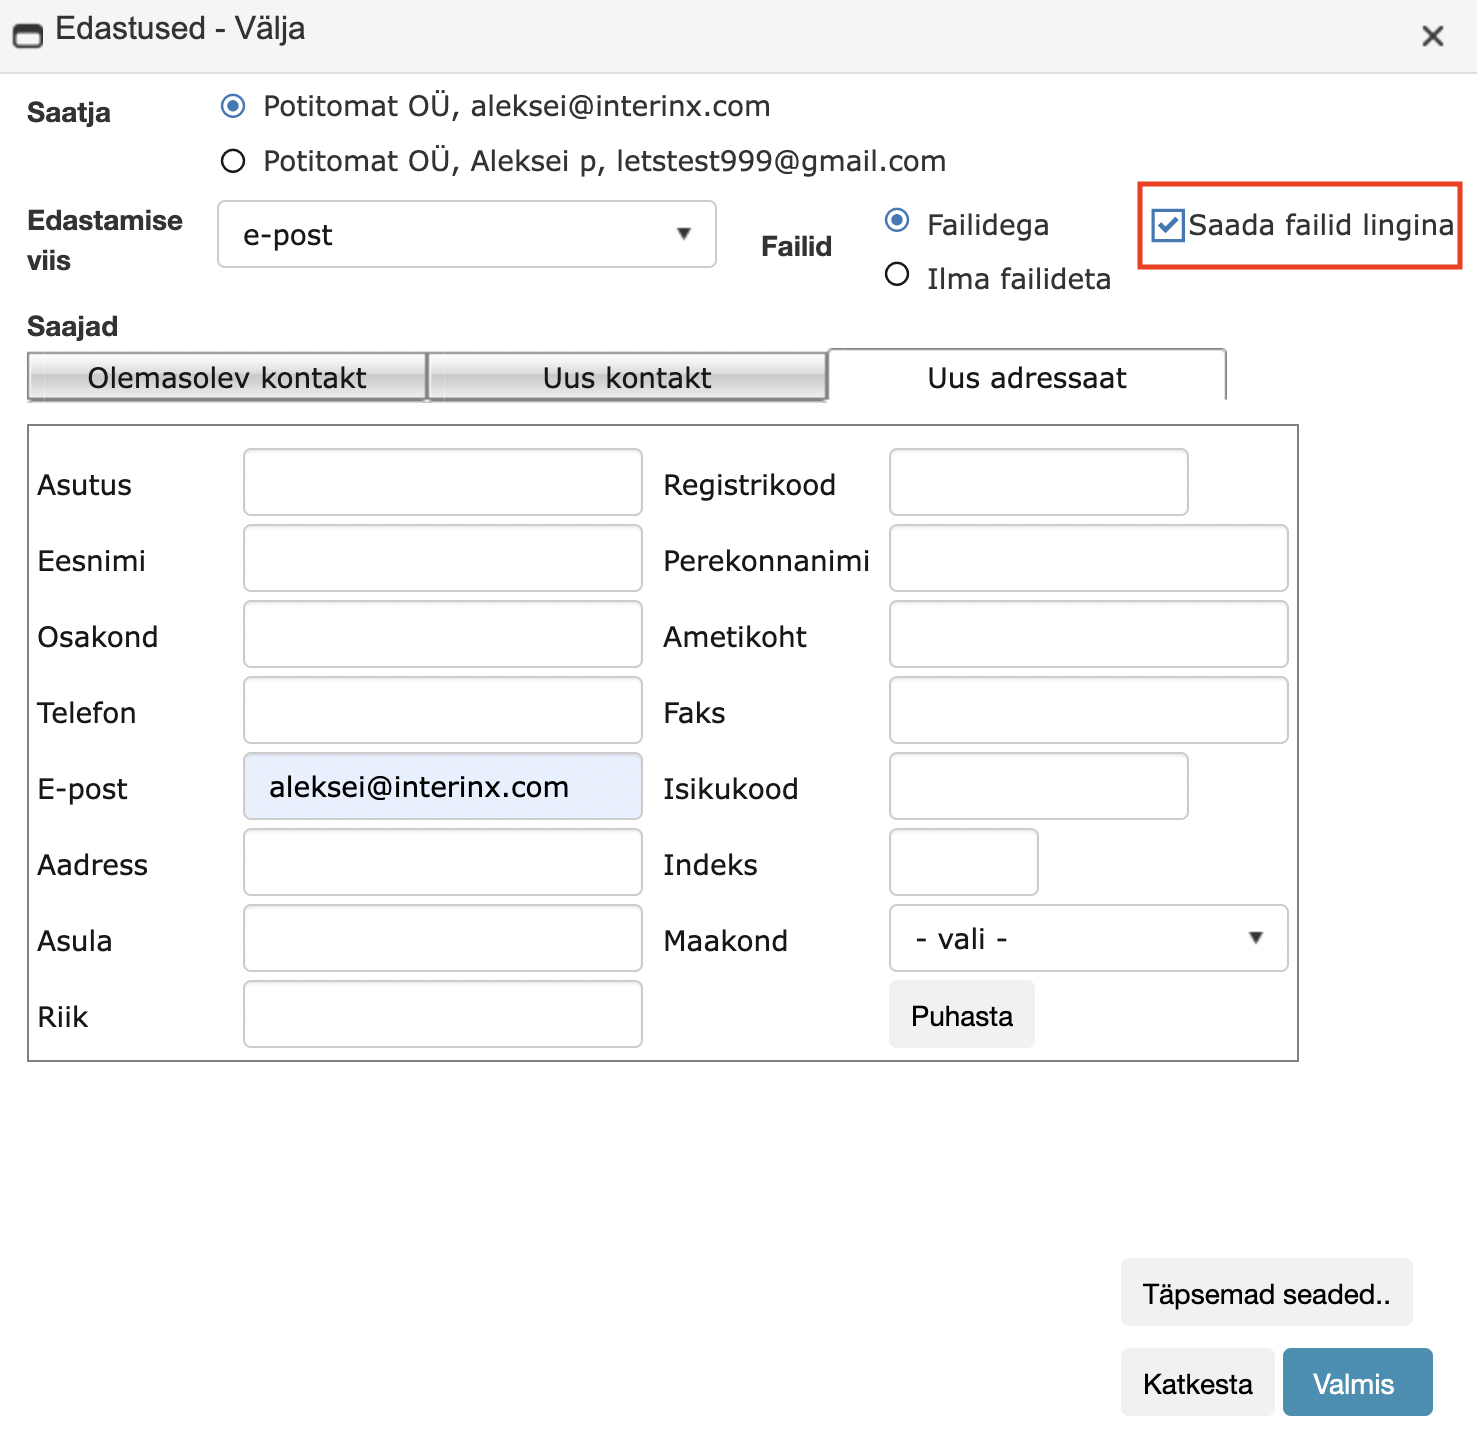Image resolution: width=1477 pixels, height=1432 pixels.
Task: Switch to Uus kontakt tab
Action: [x=627, y=378]
